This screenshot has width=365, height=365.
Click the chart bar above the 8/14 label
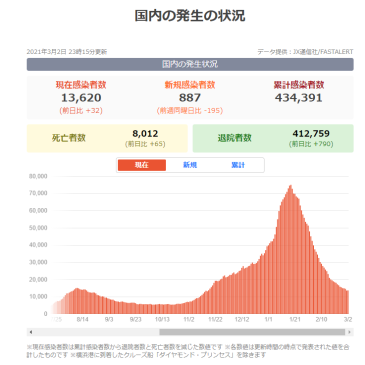click(x=82, y=302)
